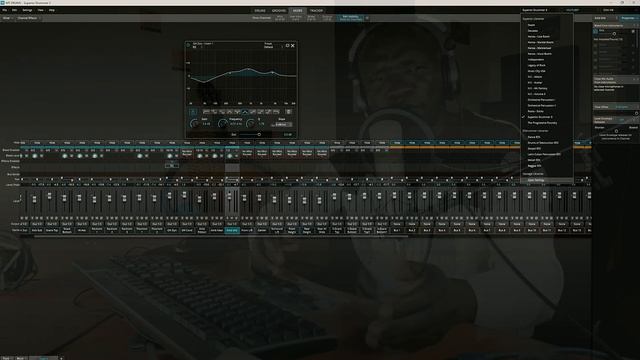The image size is (640, 360).
Task: Select Dance EZX expansion
Action: pos(533,137)
